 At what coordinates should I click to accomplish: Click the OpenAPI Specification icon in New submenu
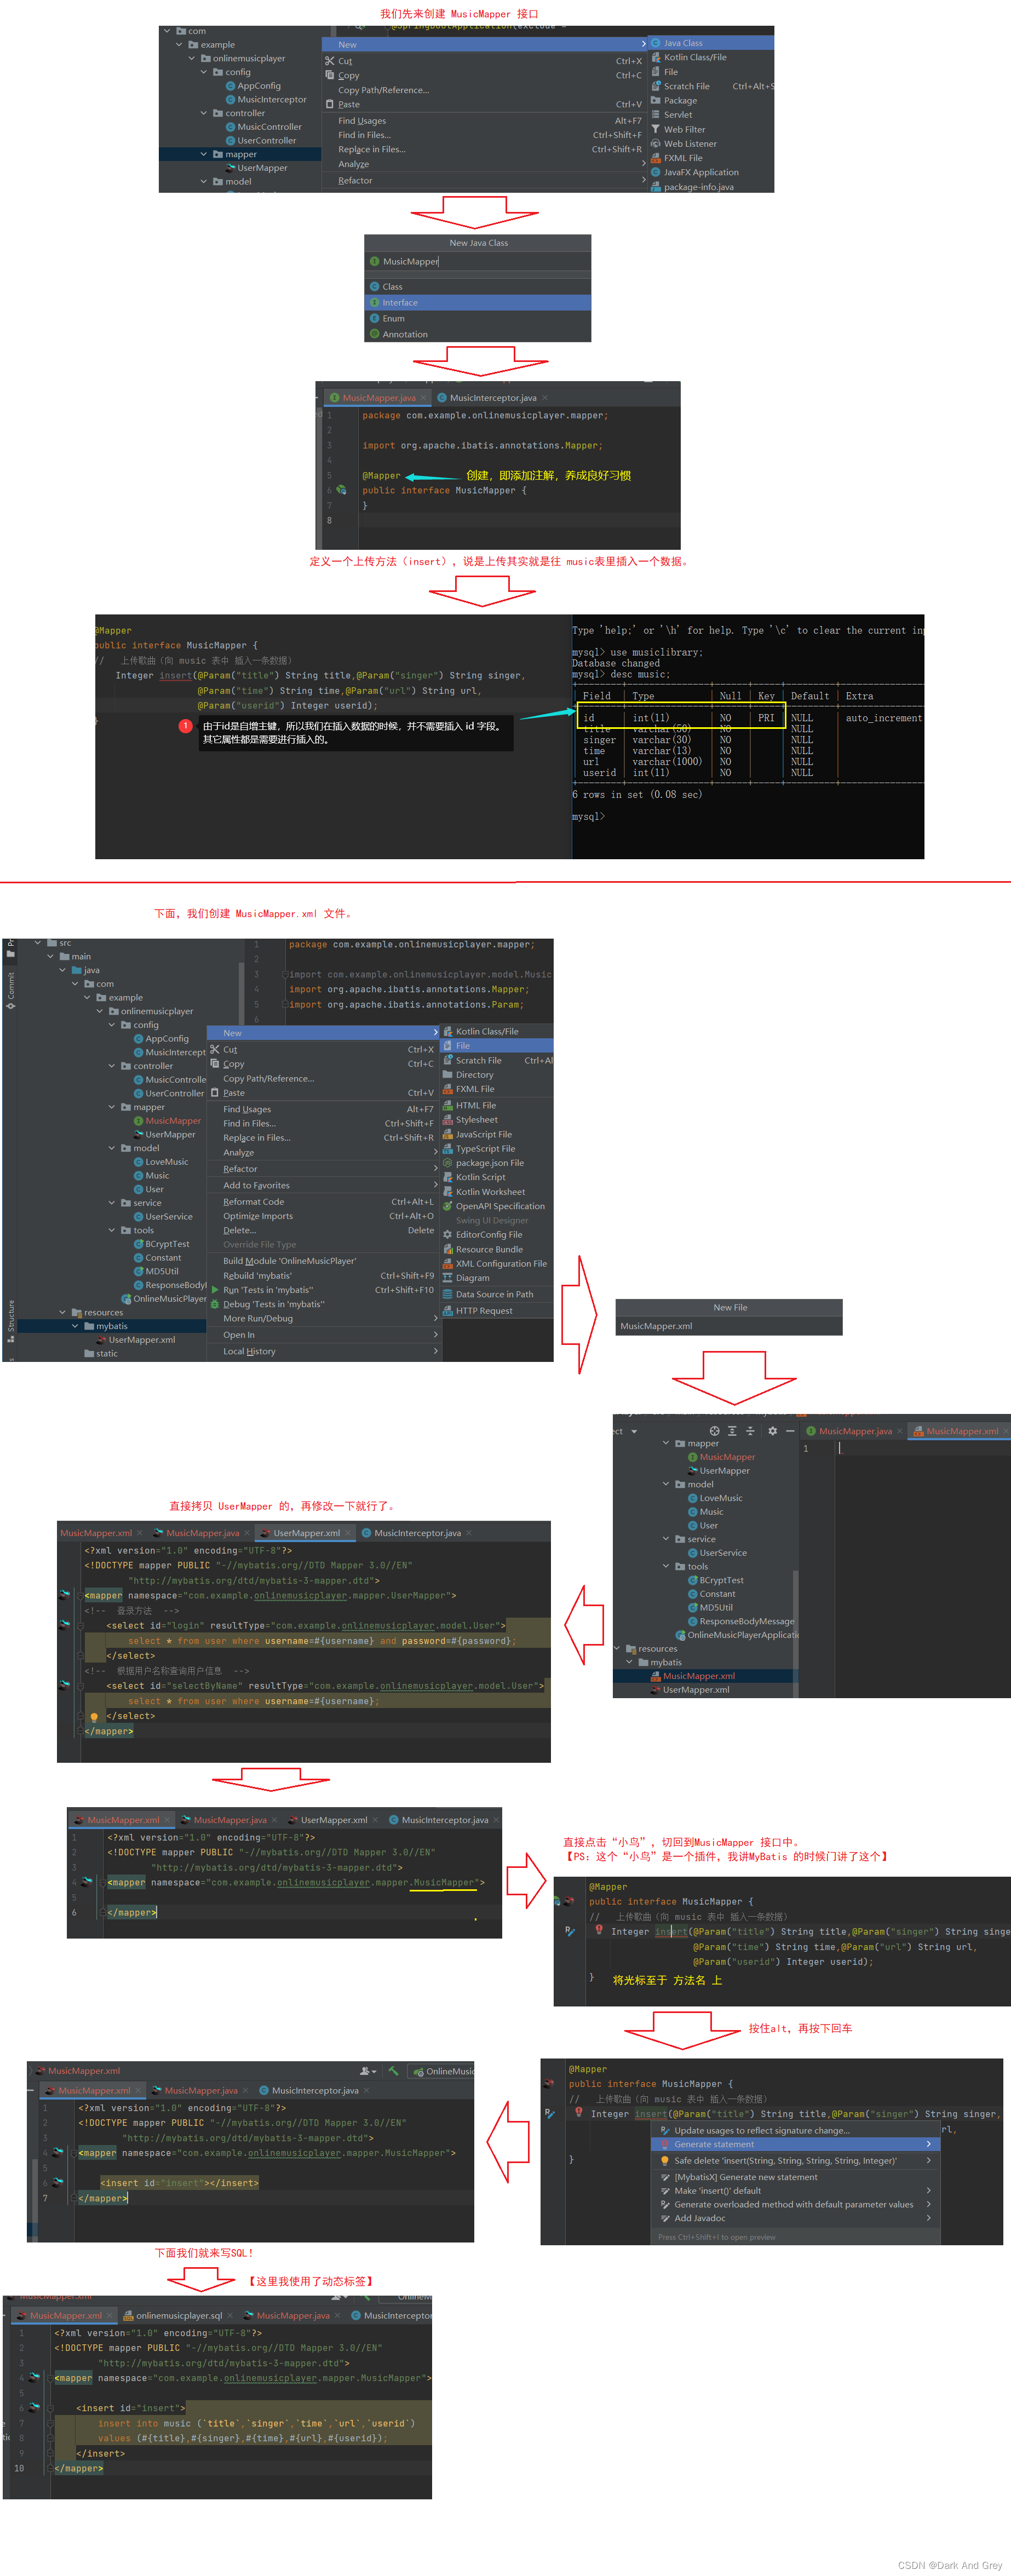[448, 1206]
